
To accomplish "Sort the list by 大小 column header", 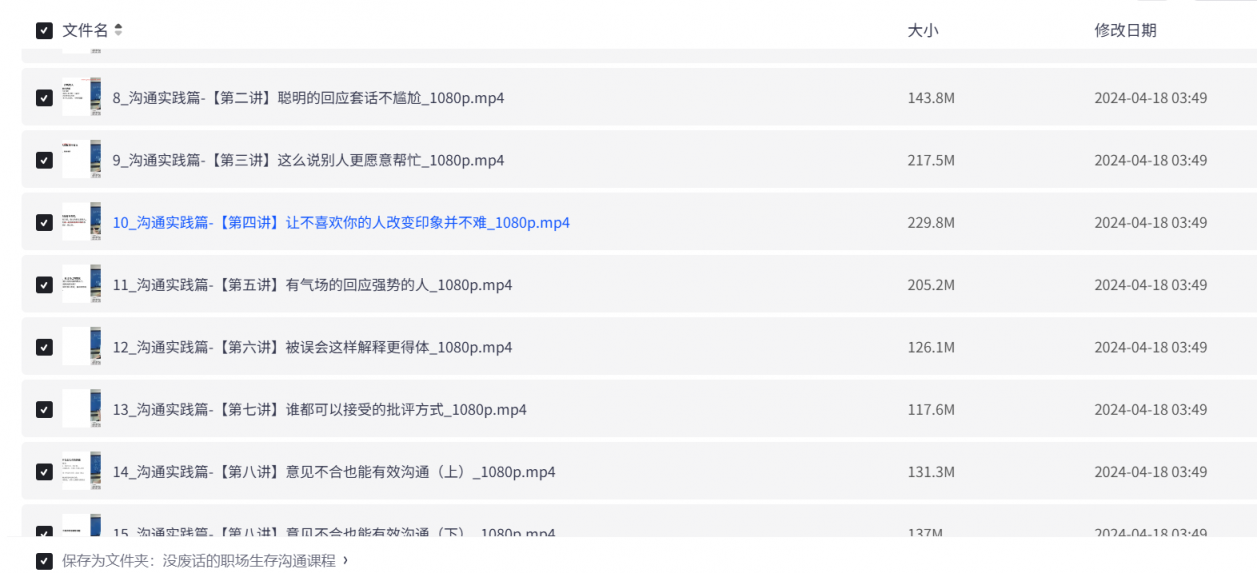I will tap(922, 31).
